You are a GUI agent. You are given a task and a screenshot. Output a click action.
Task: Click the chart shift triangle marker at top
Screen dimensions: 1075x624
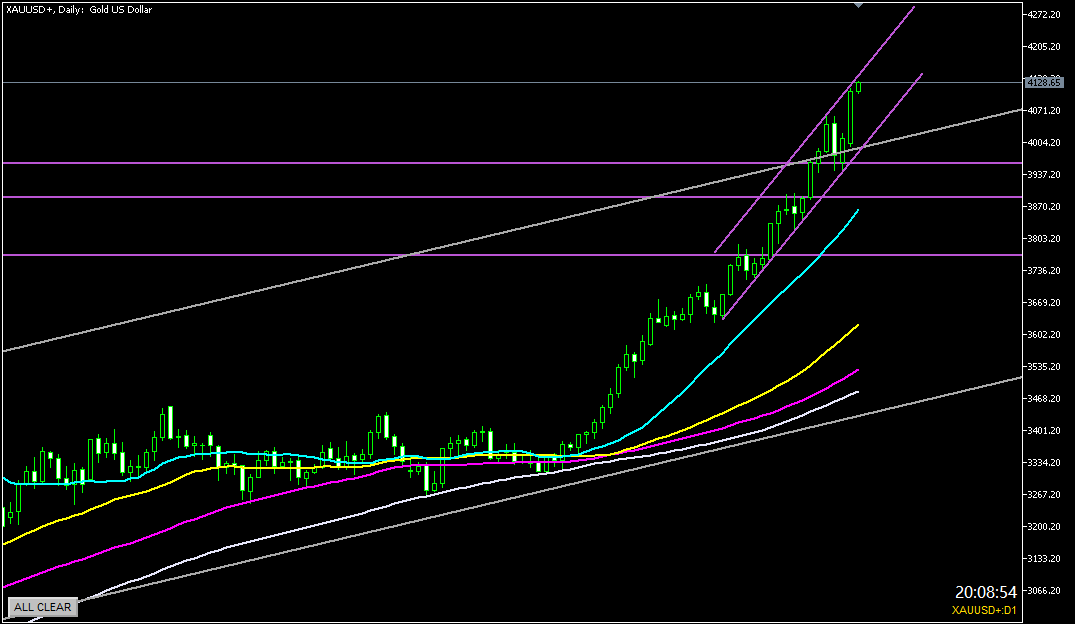point(858,5)
